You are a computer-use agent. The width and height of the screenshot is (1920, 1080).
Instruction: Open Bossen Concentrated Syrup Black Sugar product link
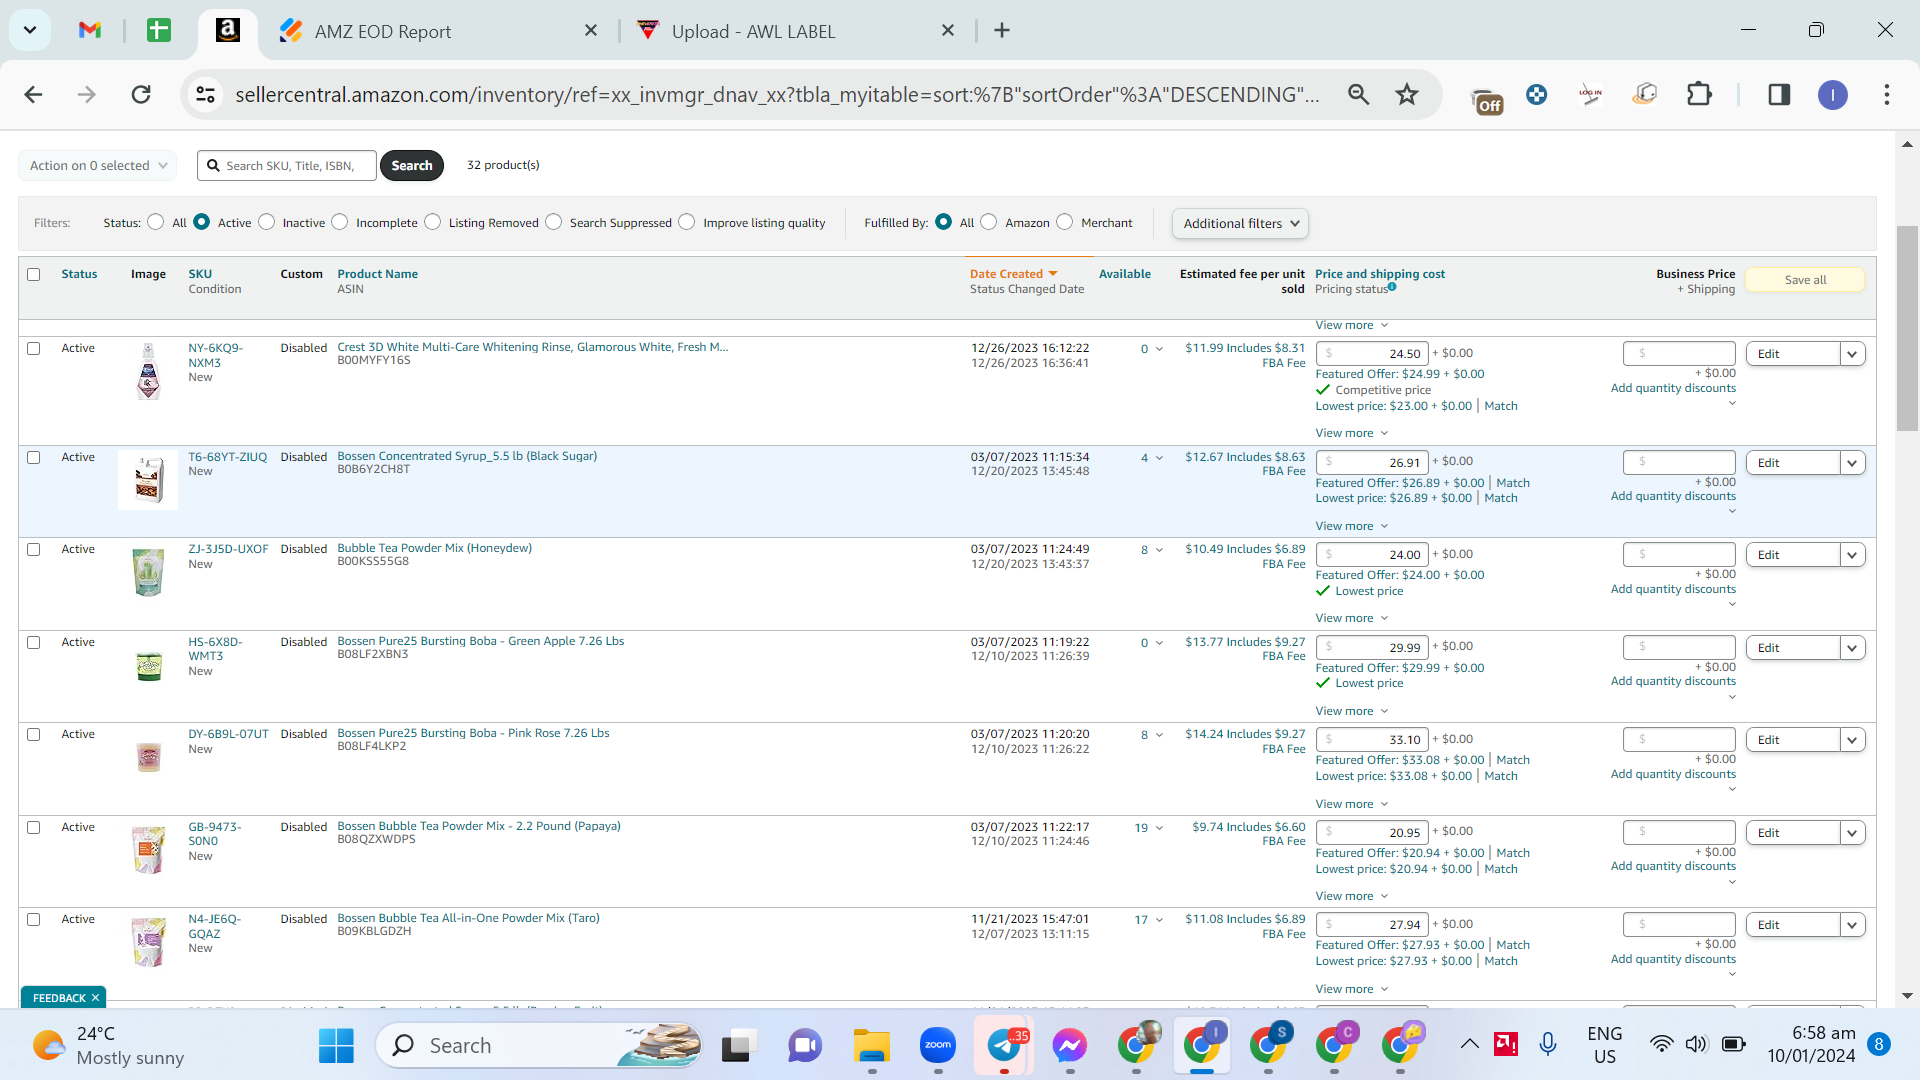(x=467, y=456)
